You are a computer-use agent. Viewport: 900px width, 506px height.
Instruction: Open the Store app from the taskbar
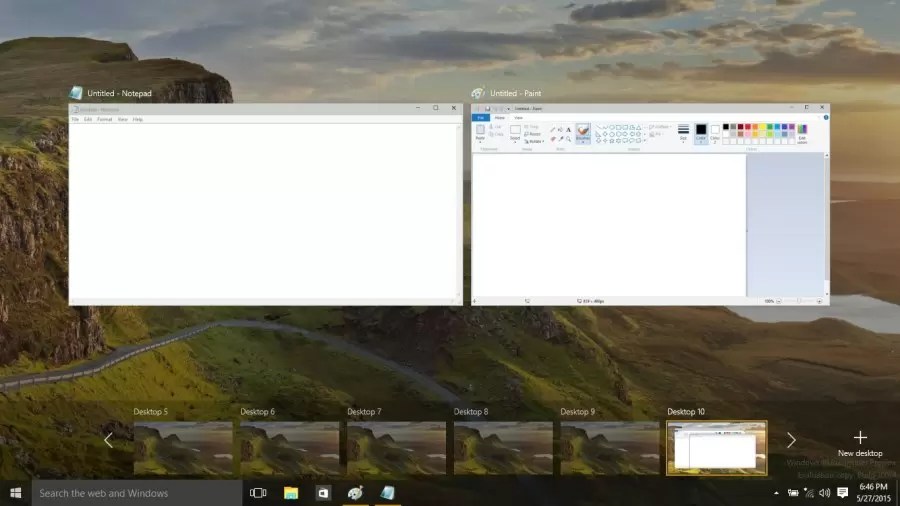pyautogui.click(x=323, y=493)
